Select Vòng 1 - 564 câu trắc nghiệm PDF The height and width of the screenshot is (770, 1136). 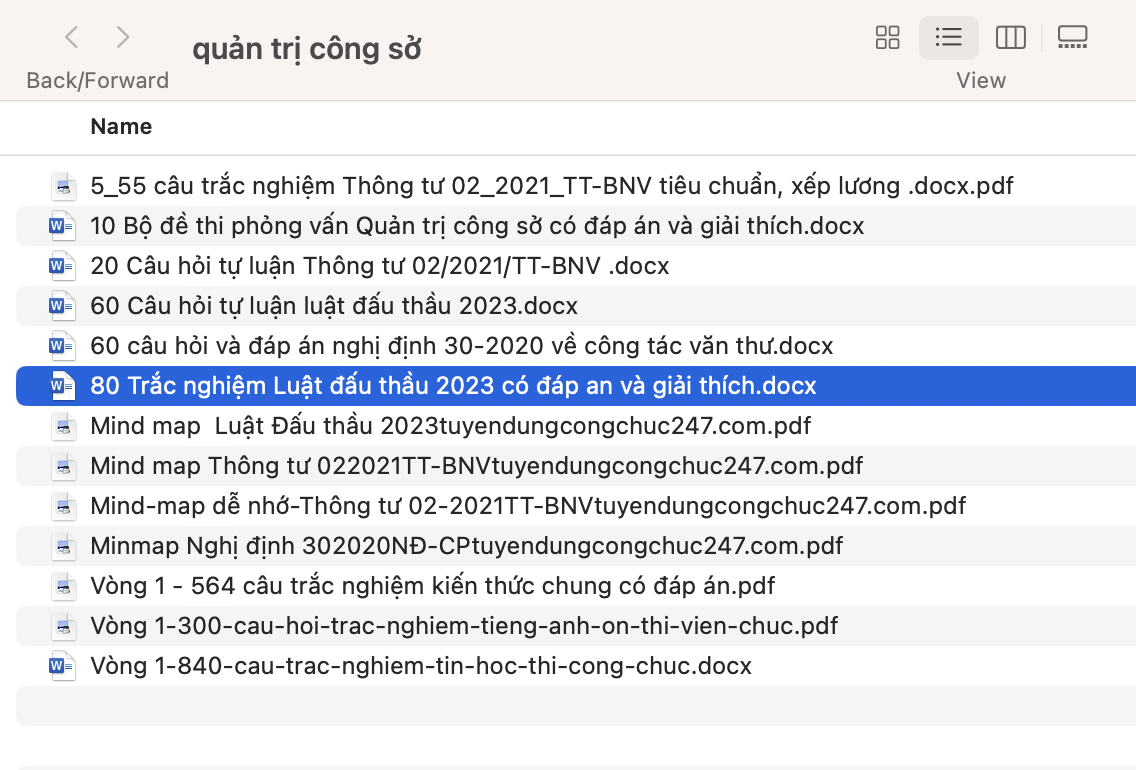[433, 586]
